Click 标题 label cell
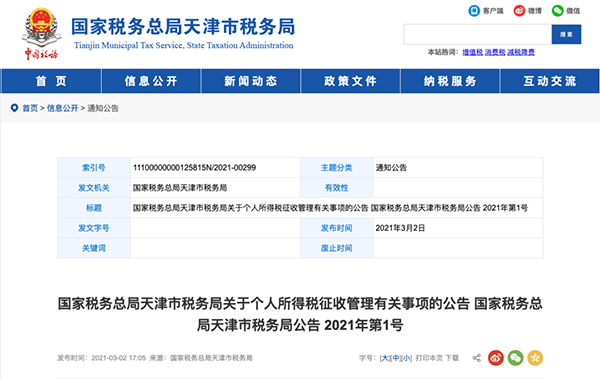The image size is (600, 379). 94,208
